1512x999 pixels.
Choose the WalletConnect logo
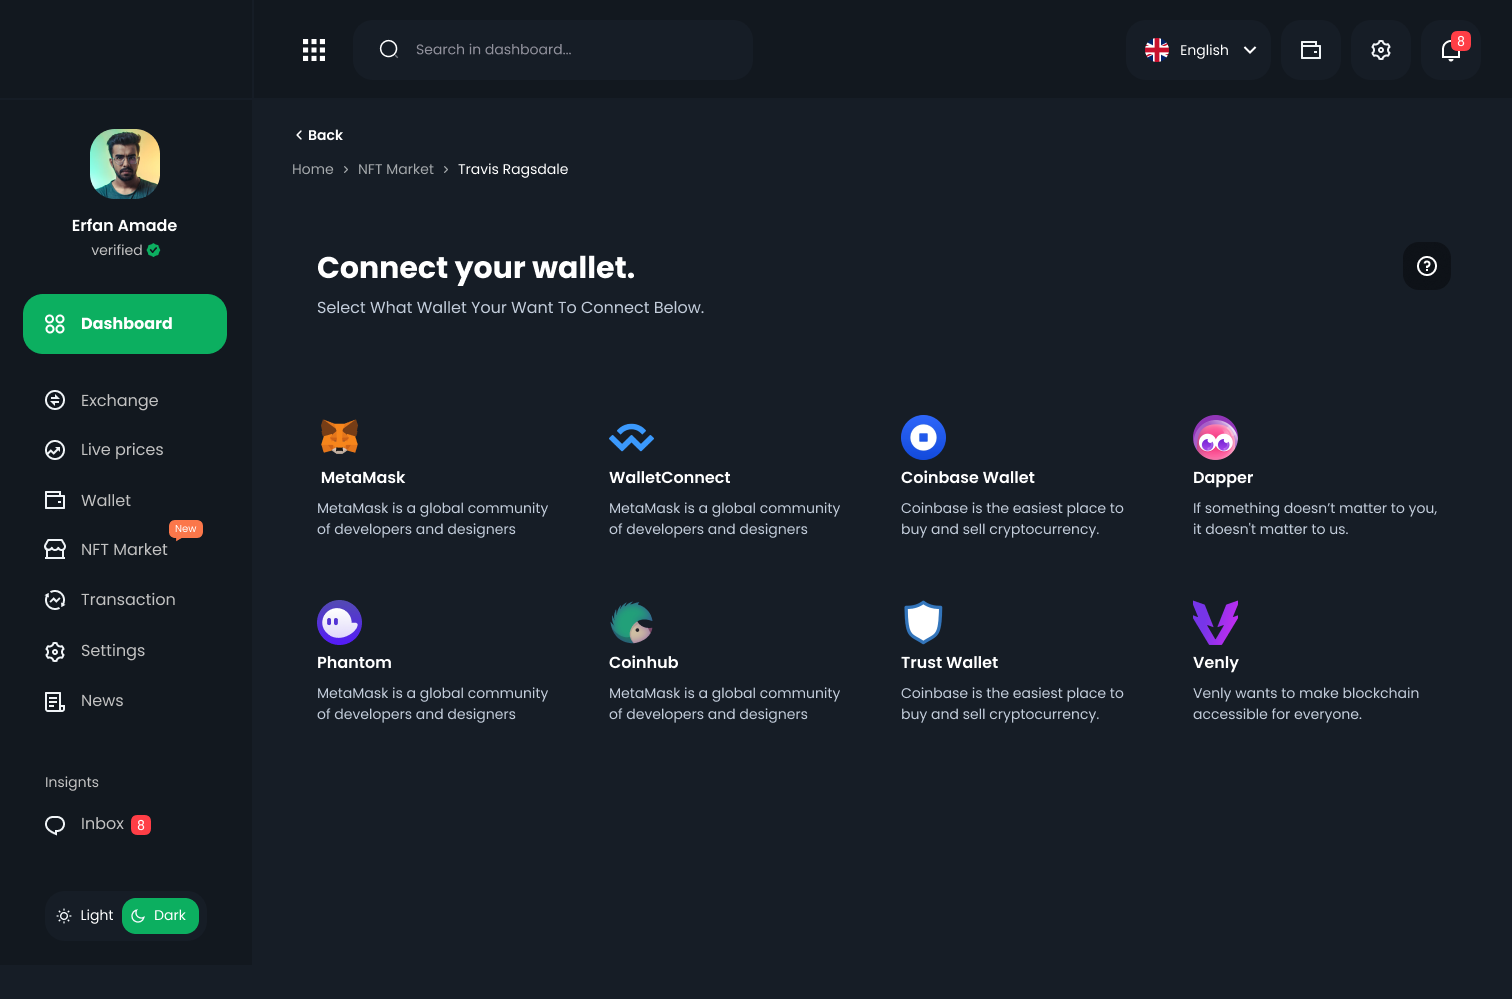tap(631, 437)
